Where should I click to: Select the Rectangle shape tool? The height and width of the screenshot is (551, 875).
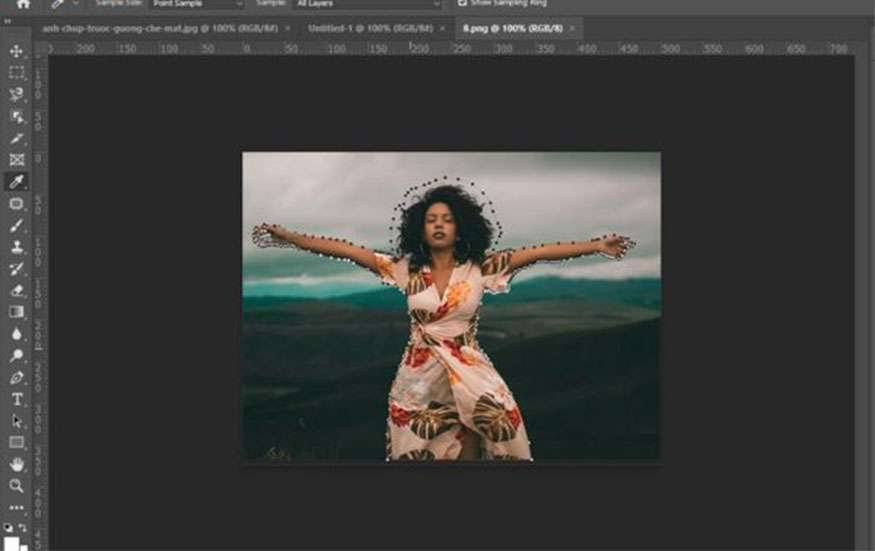pos(16,442)
